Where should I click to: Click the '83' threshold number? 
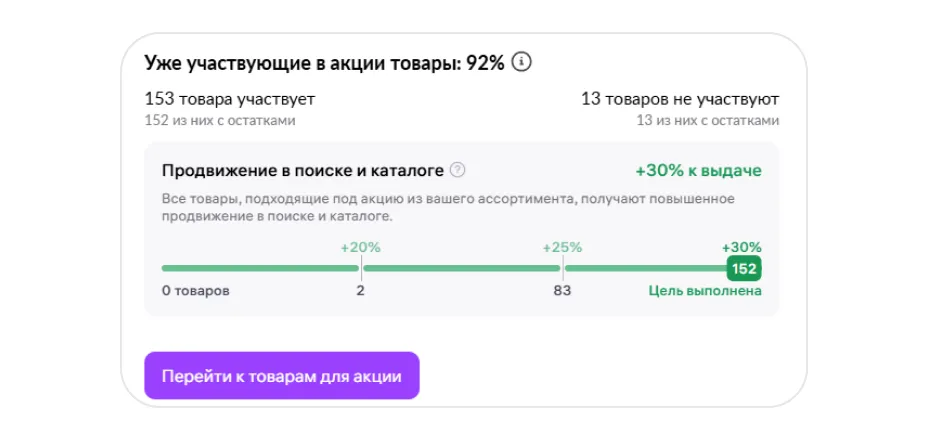562,291
